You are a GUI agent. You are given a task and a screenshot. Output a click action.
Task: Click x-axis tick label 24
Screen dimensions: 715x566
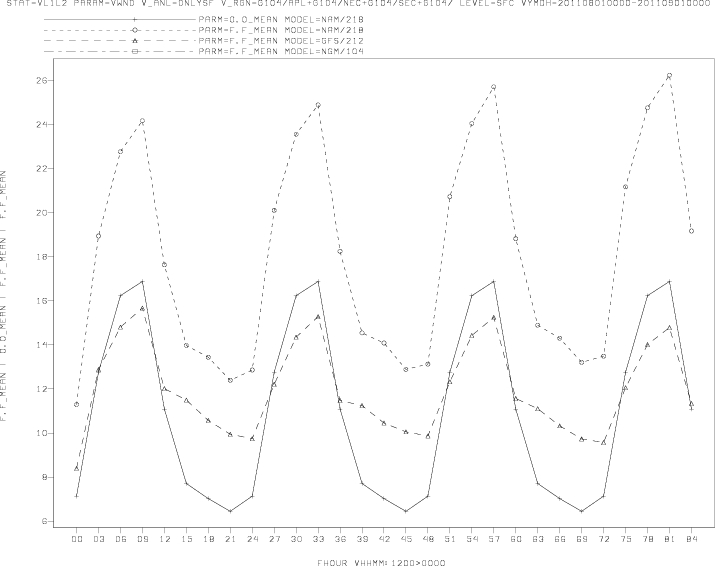[x=252, y=539]
